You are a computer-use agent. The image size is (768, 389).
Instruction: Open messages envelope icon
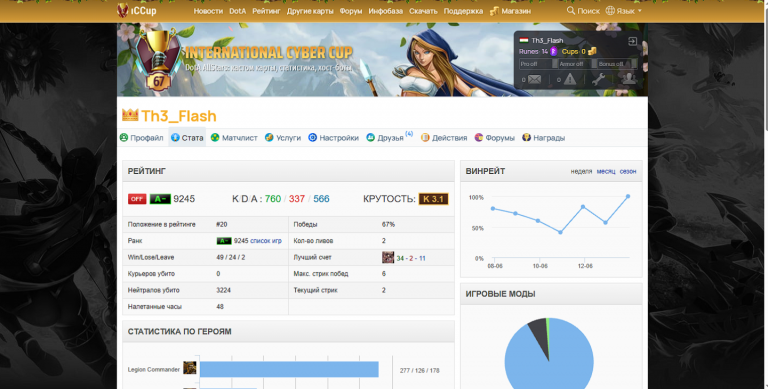(x=534, y=79)
